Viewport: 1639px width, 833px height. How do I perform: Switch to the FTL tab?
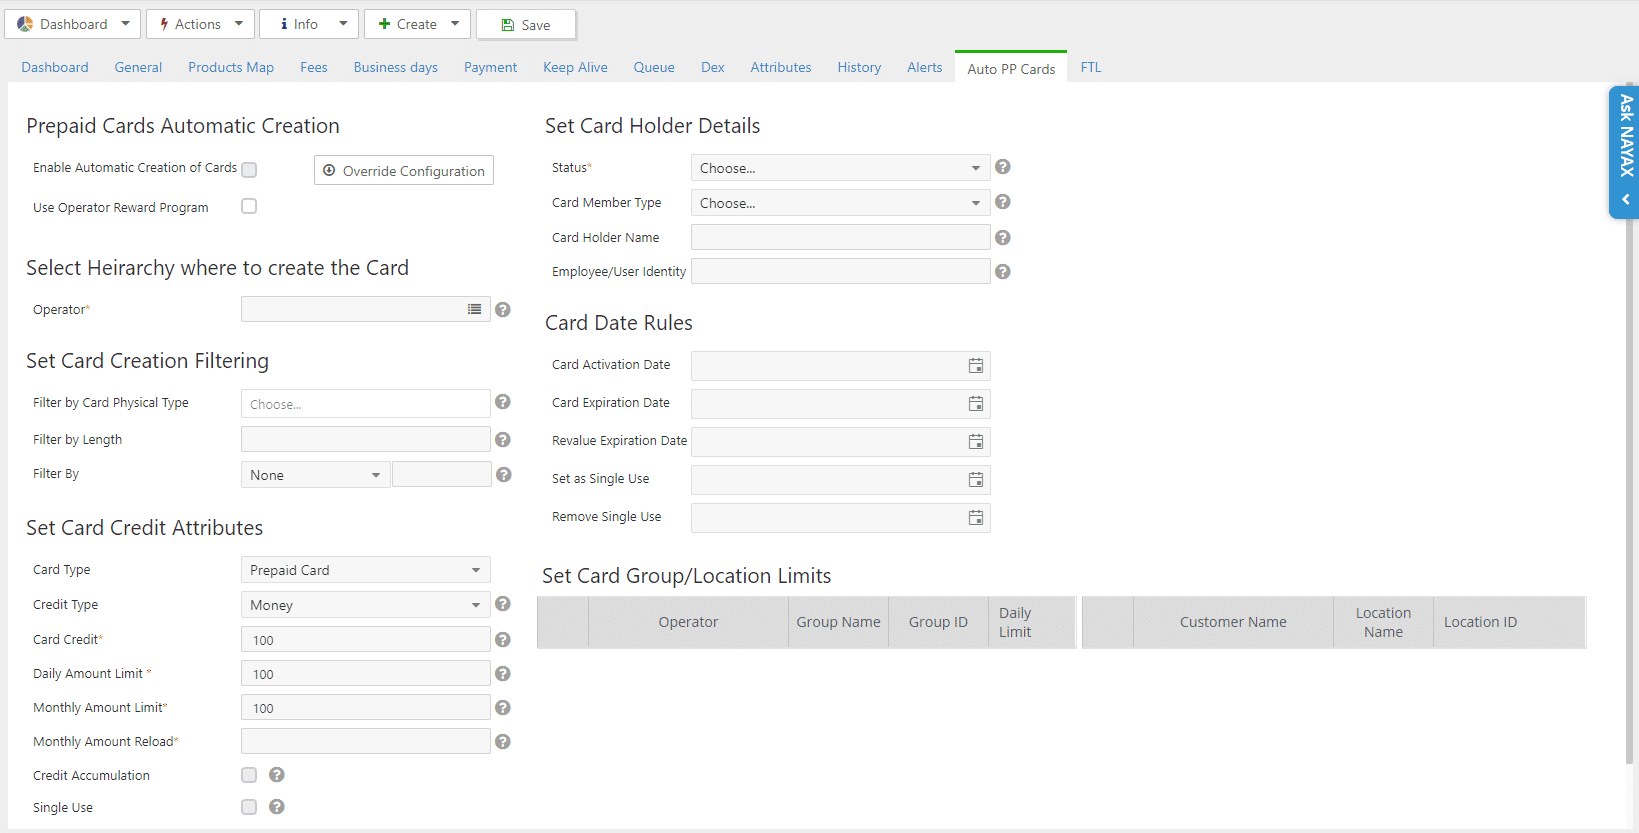tap(1091, 67)
